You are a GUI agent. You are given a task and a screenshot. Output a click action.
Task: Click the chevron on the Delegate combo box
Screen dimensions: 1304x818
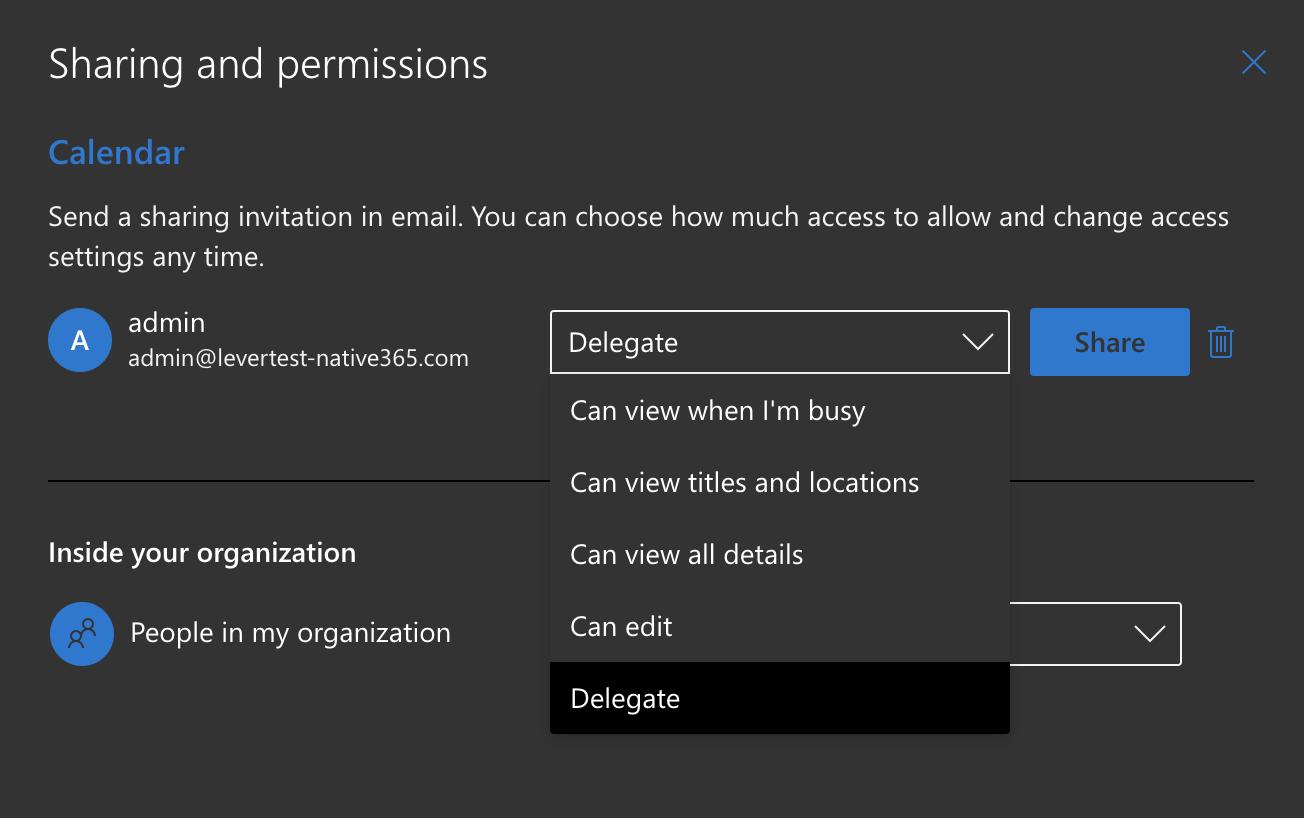click(x=976, y=341)
